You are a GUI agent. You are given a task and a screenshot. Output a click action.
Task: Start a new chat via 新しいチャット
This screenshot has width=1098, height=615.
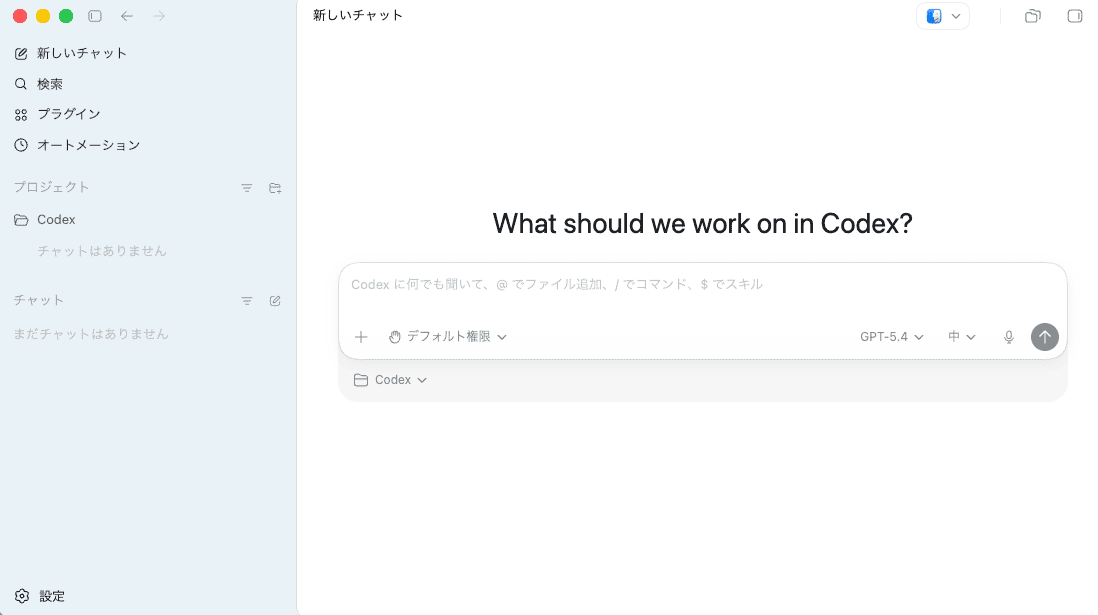point(71,53)
